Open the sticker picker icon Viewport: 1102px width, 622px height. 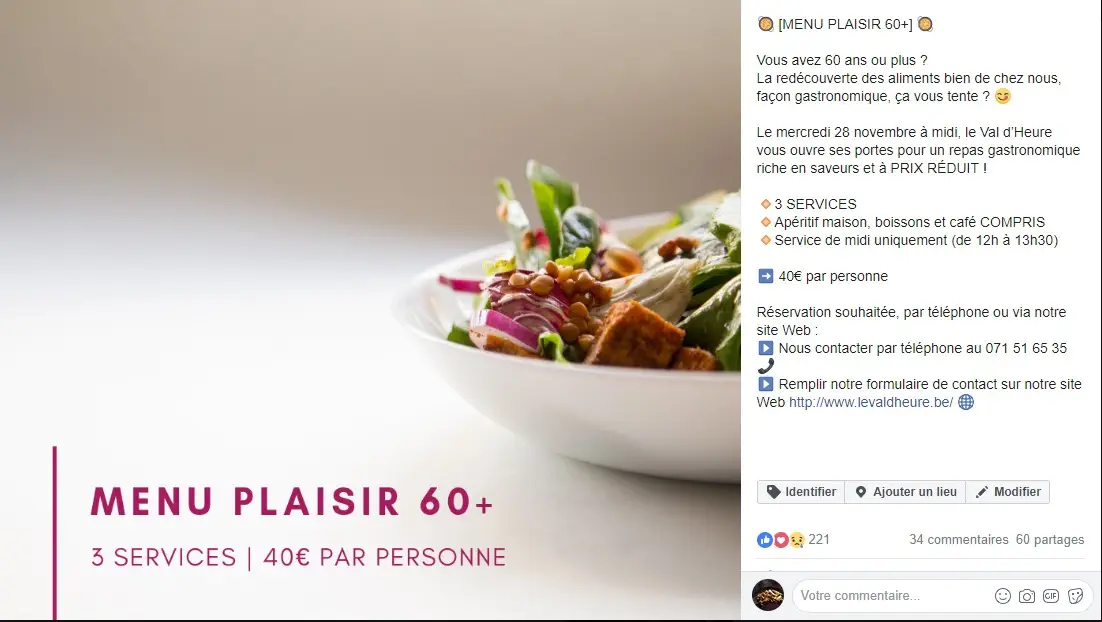pos(1075,596)
